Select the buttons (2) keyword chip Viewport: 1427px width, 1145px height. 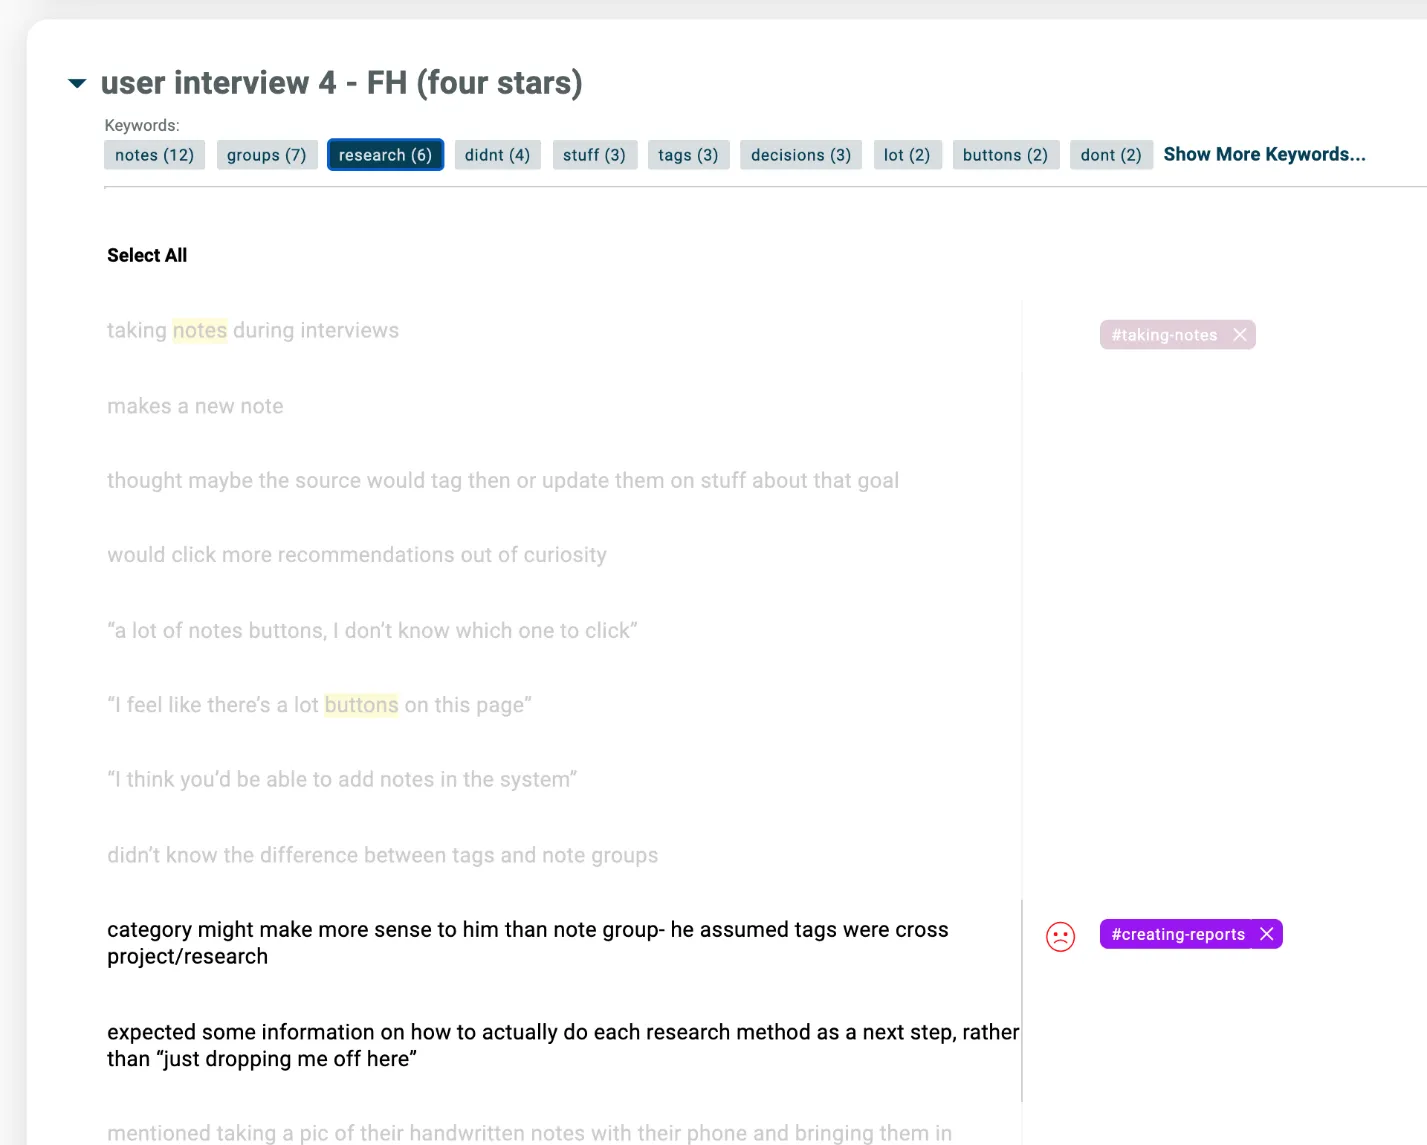click(x=1005, y=155)
